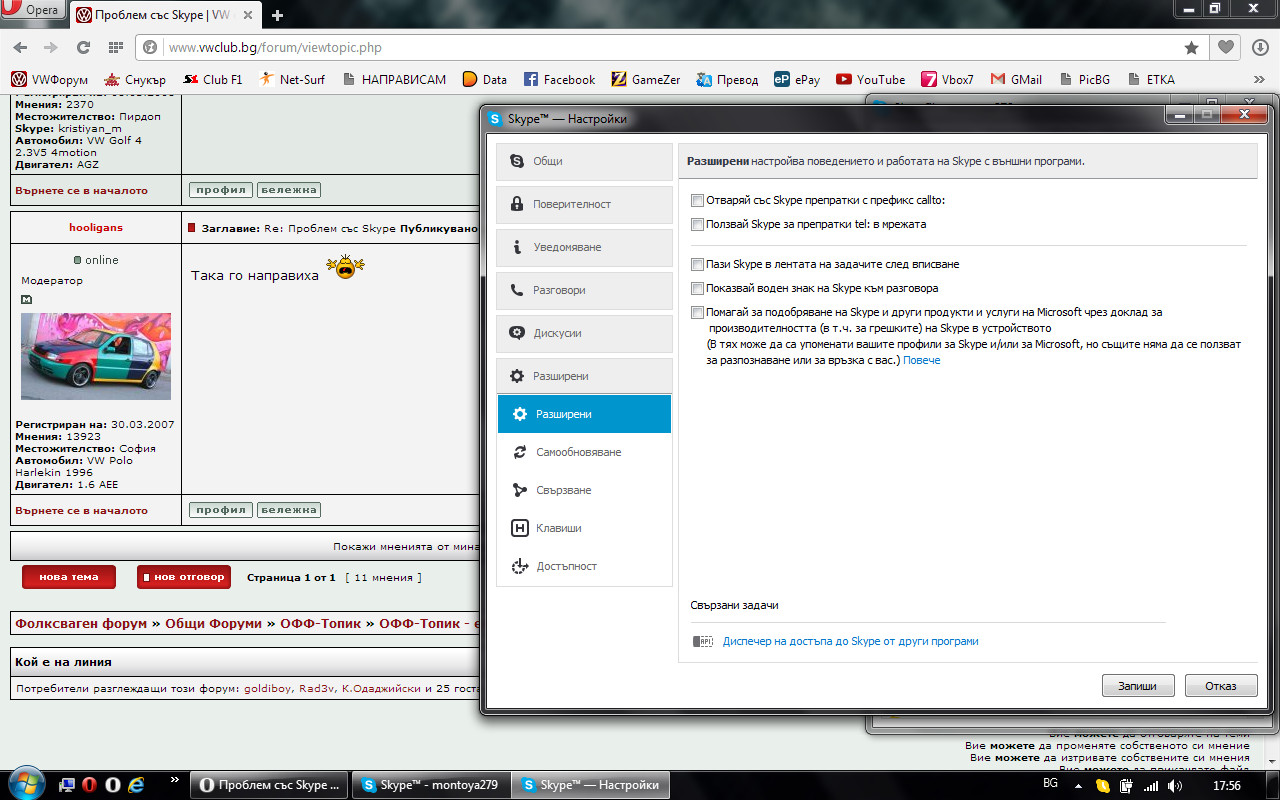Open the Club F1 bookmark
The height and width of the screenshot is (800, 1280).
coord(212,79)
